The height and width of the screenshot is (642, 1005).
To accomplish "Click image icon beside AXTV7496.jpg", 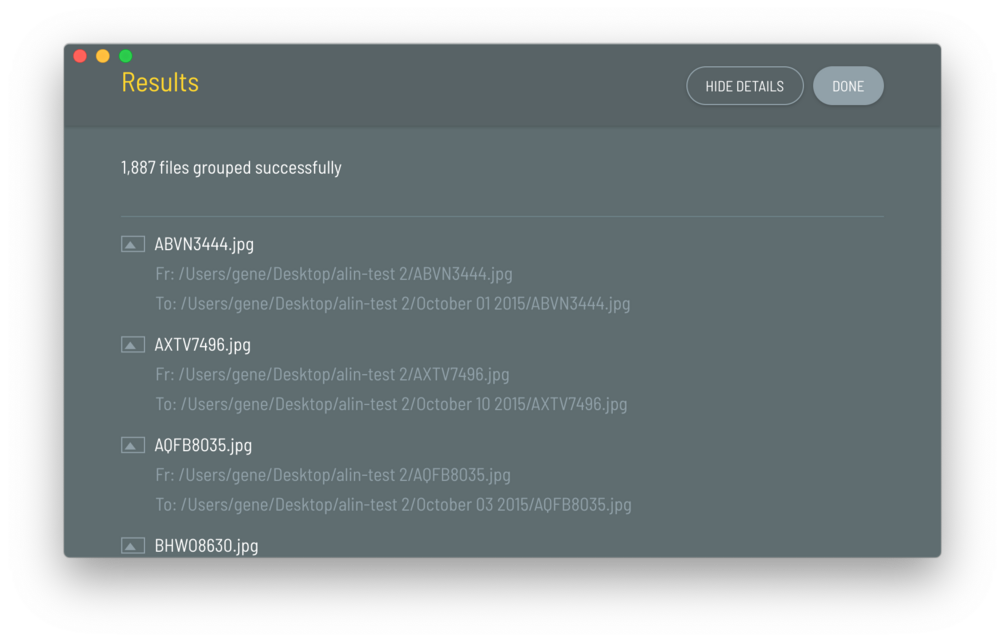I will point(133,344).
